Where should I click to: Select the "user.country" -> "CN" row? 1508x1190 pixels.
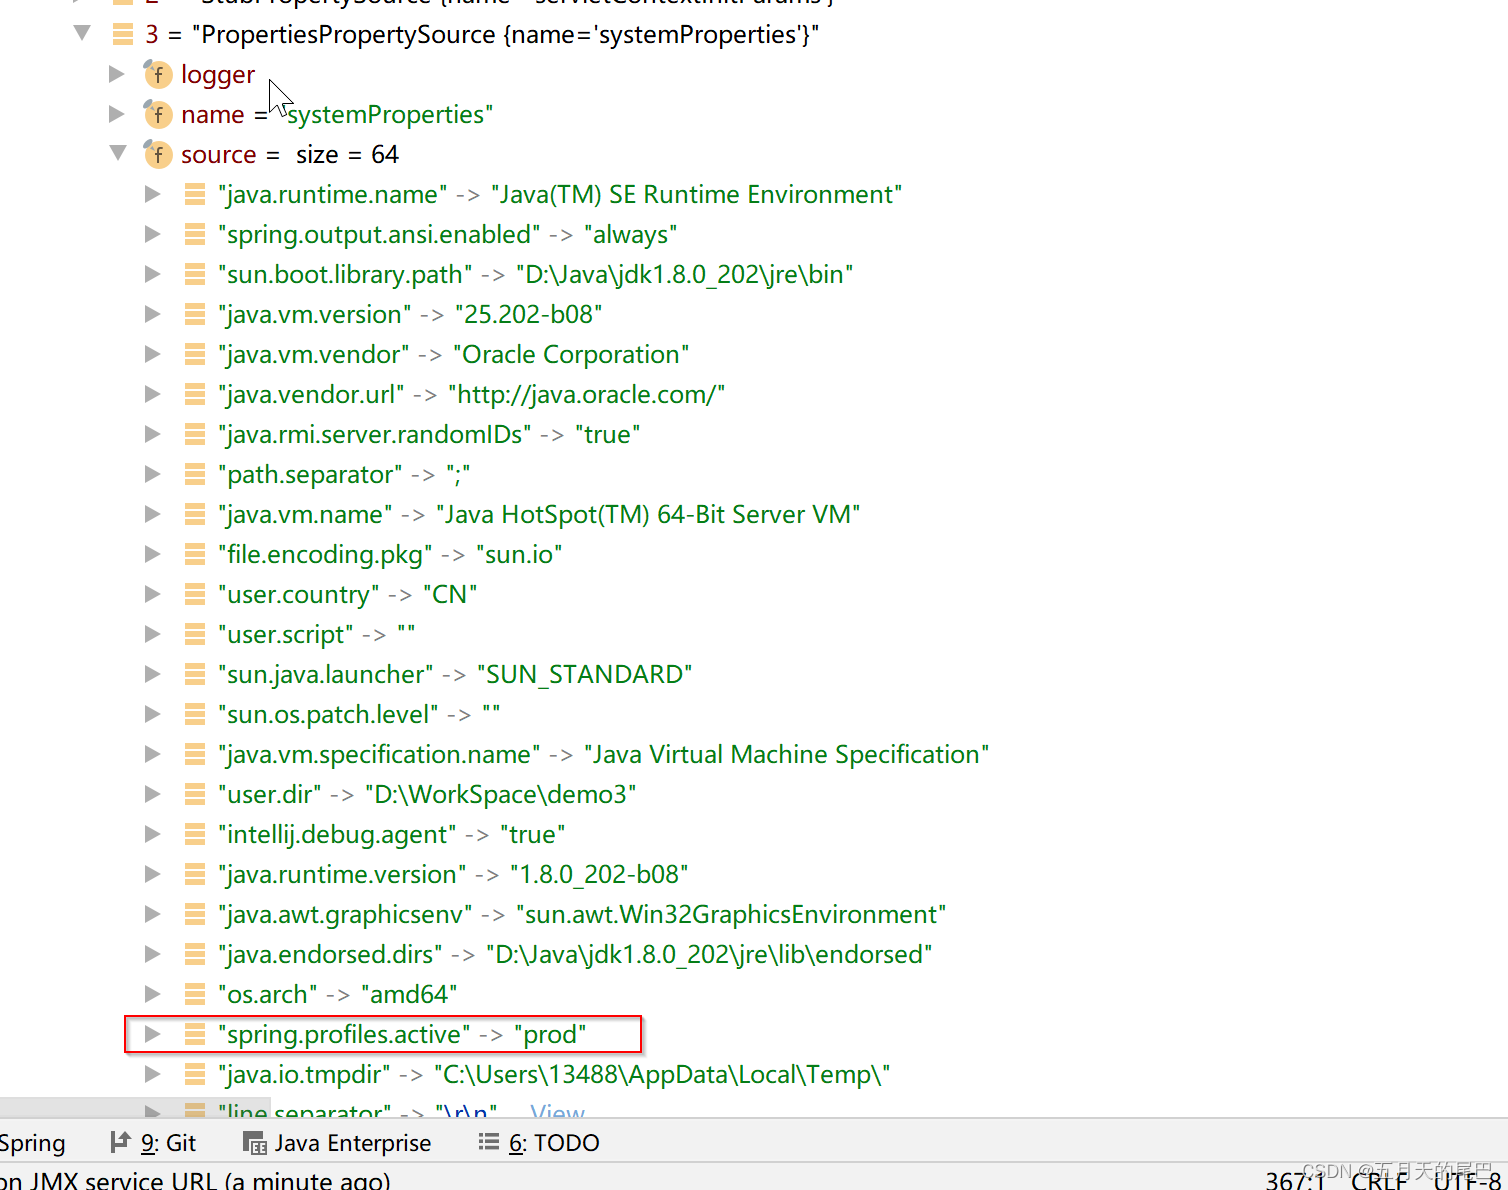tap(347, 594)
